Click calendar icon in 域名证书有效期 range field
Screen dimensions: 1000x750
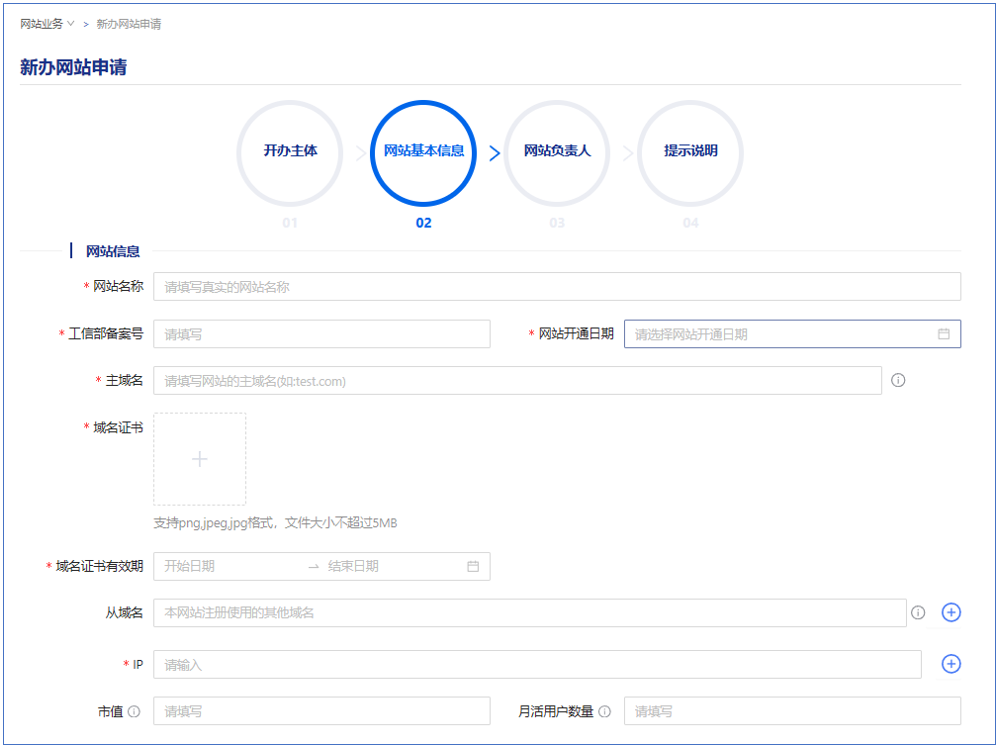[473, 566]
